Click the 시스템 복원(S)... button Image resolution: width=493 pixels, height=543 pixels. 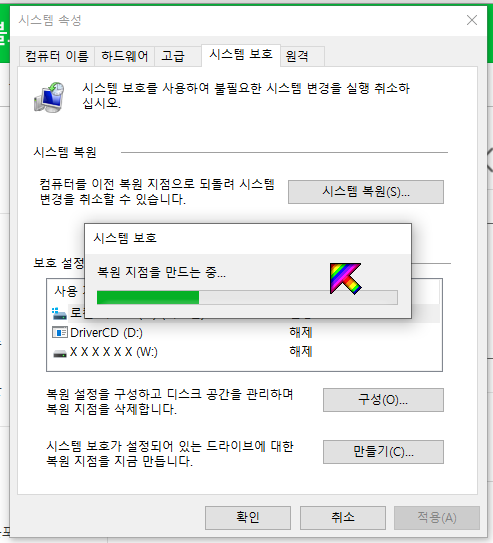tap(366, 192)
